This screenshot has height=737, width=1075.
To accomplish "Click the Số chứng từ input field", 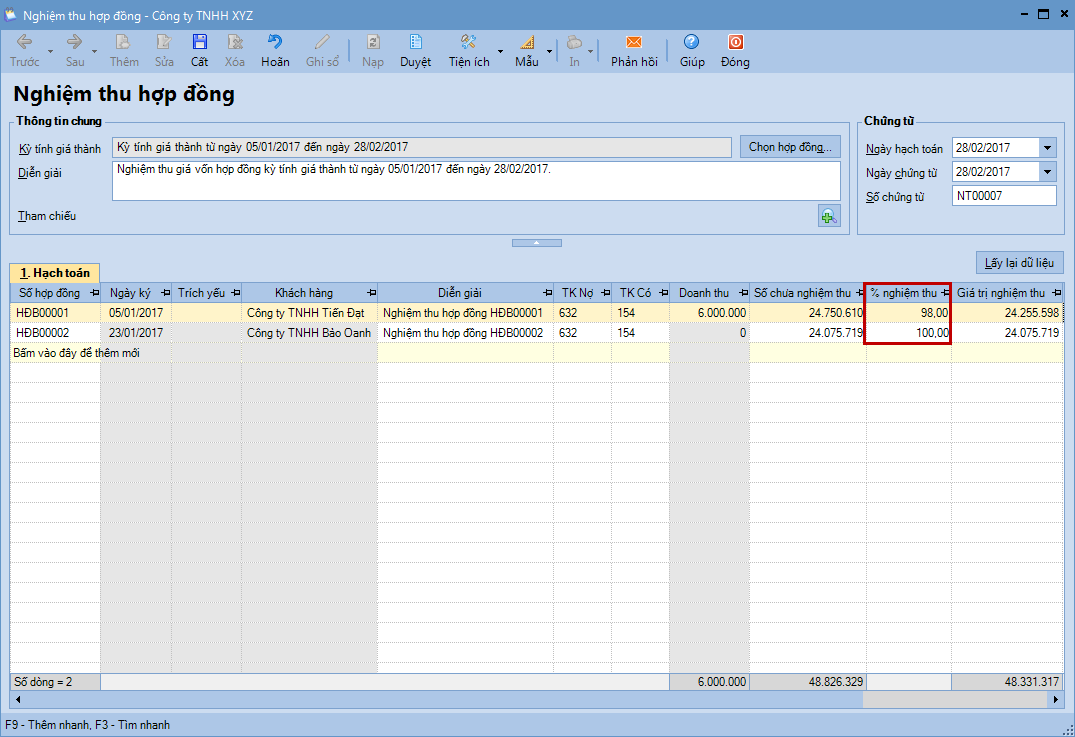I will (x=1003, y=196).
